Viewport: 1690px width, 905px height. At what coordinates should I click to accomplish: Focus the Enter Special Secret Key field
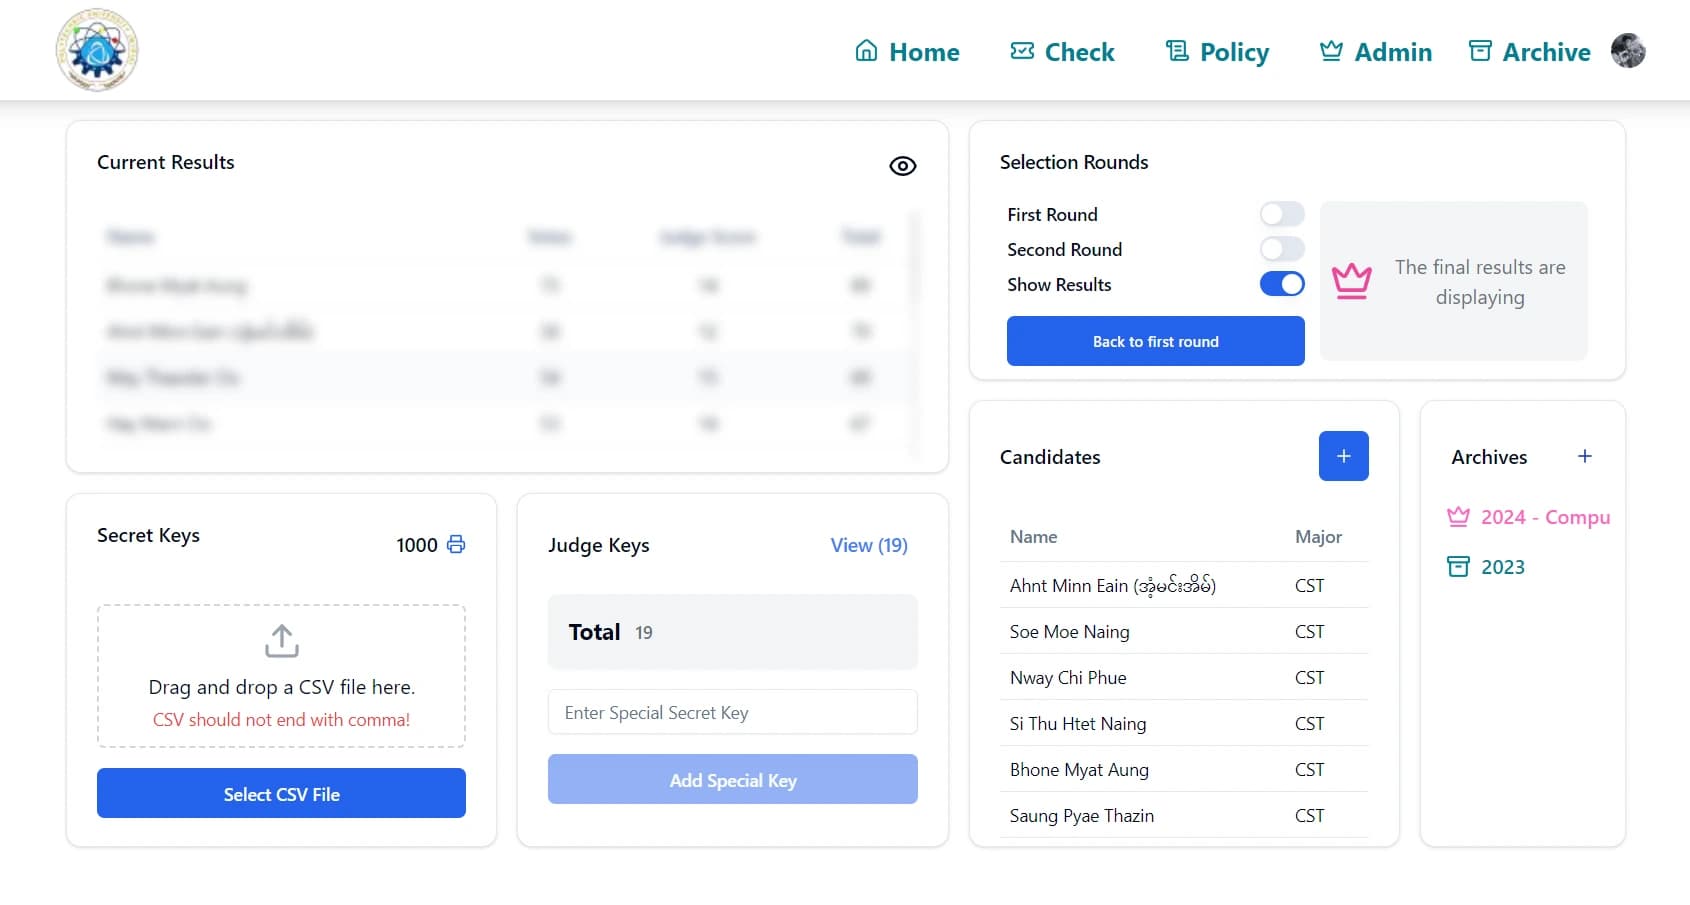tap(732, 712)
